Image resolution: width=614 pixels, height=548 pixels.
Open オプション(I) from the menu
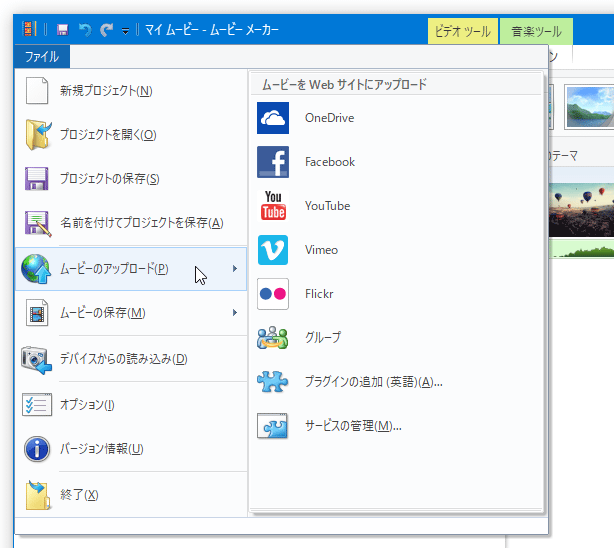(131, 405)
